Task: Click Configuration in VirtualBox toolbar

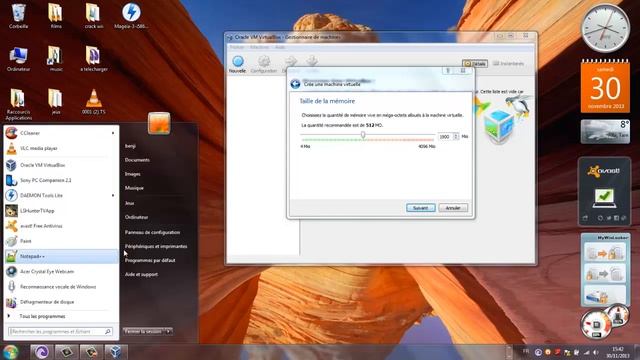Action: (264, 64)
